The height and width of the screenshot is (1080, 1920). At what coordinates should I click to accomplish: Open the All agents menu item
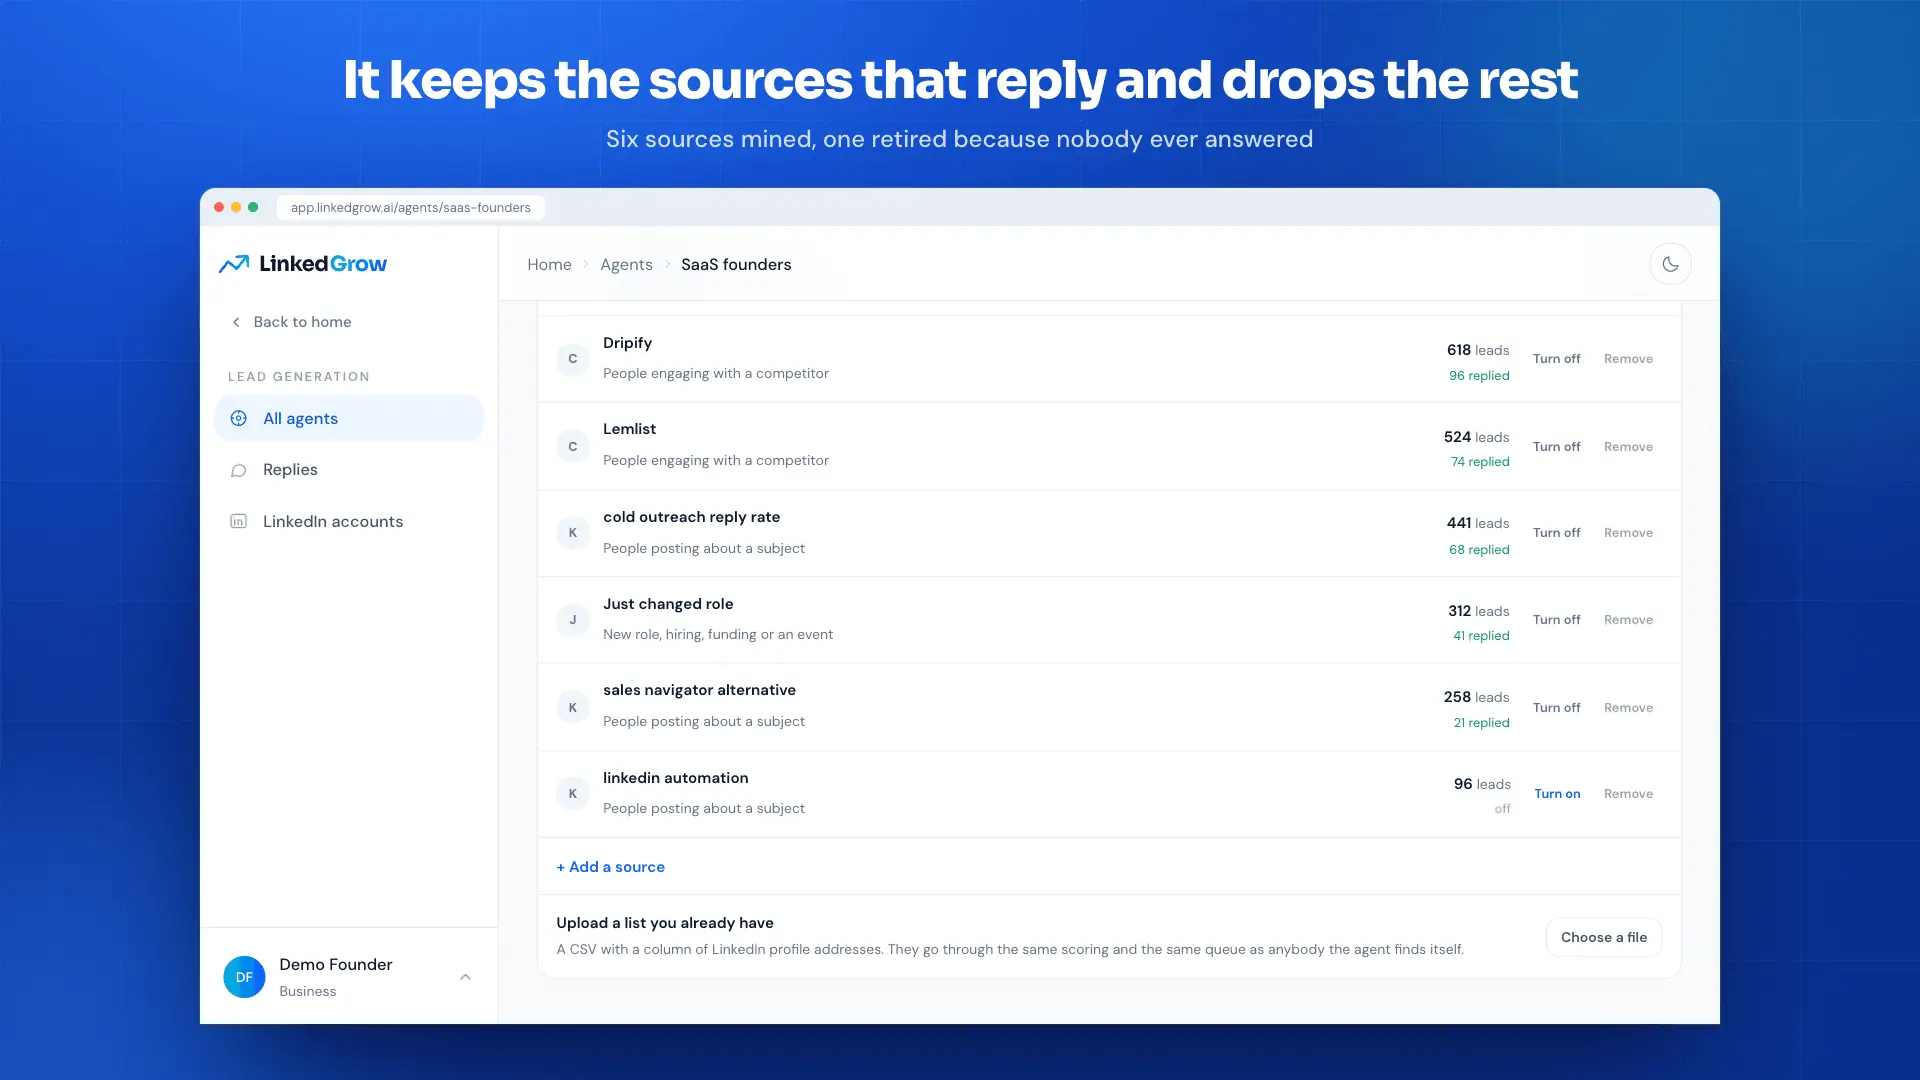[x=349, y=419]
